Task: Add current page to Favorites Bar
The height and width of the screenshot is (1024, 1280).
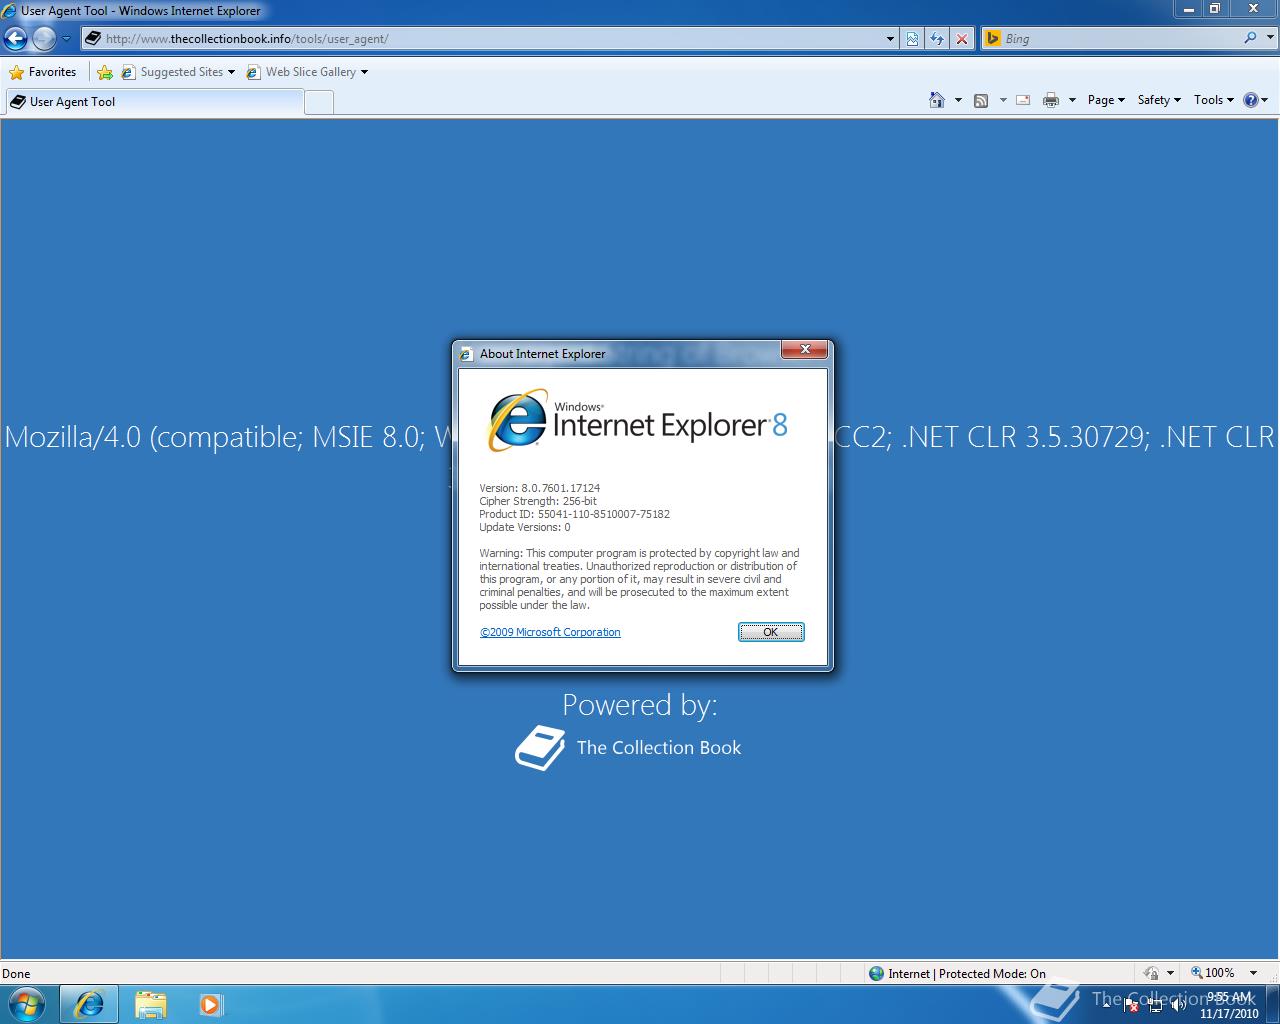Action: pyautogui.click(x=105, y=72)
